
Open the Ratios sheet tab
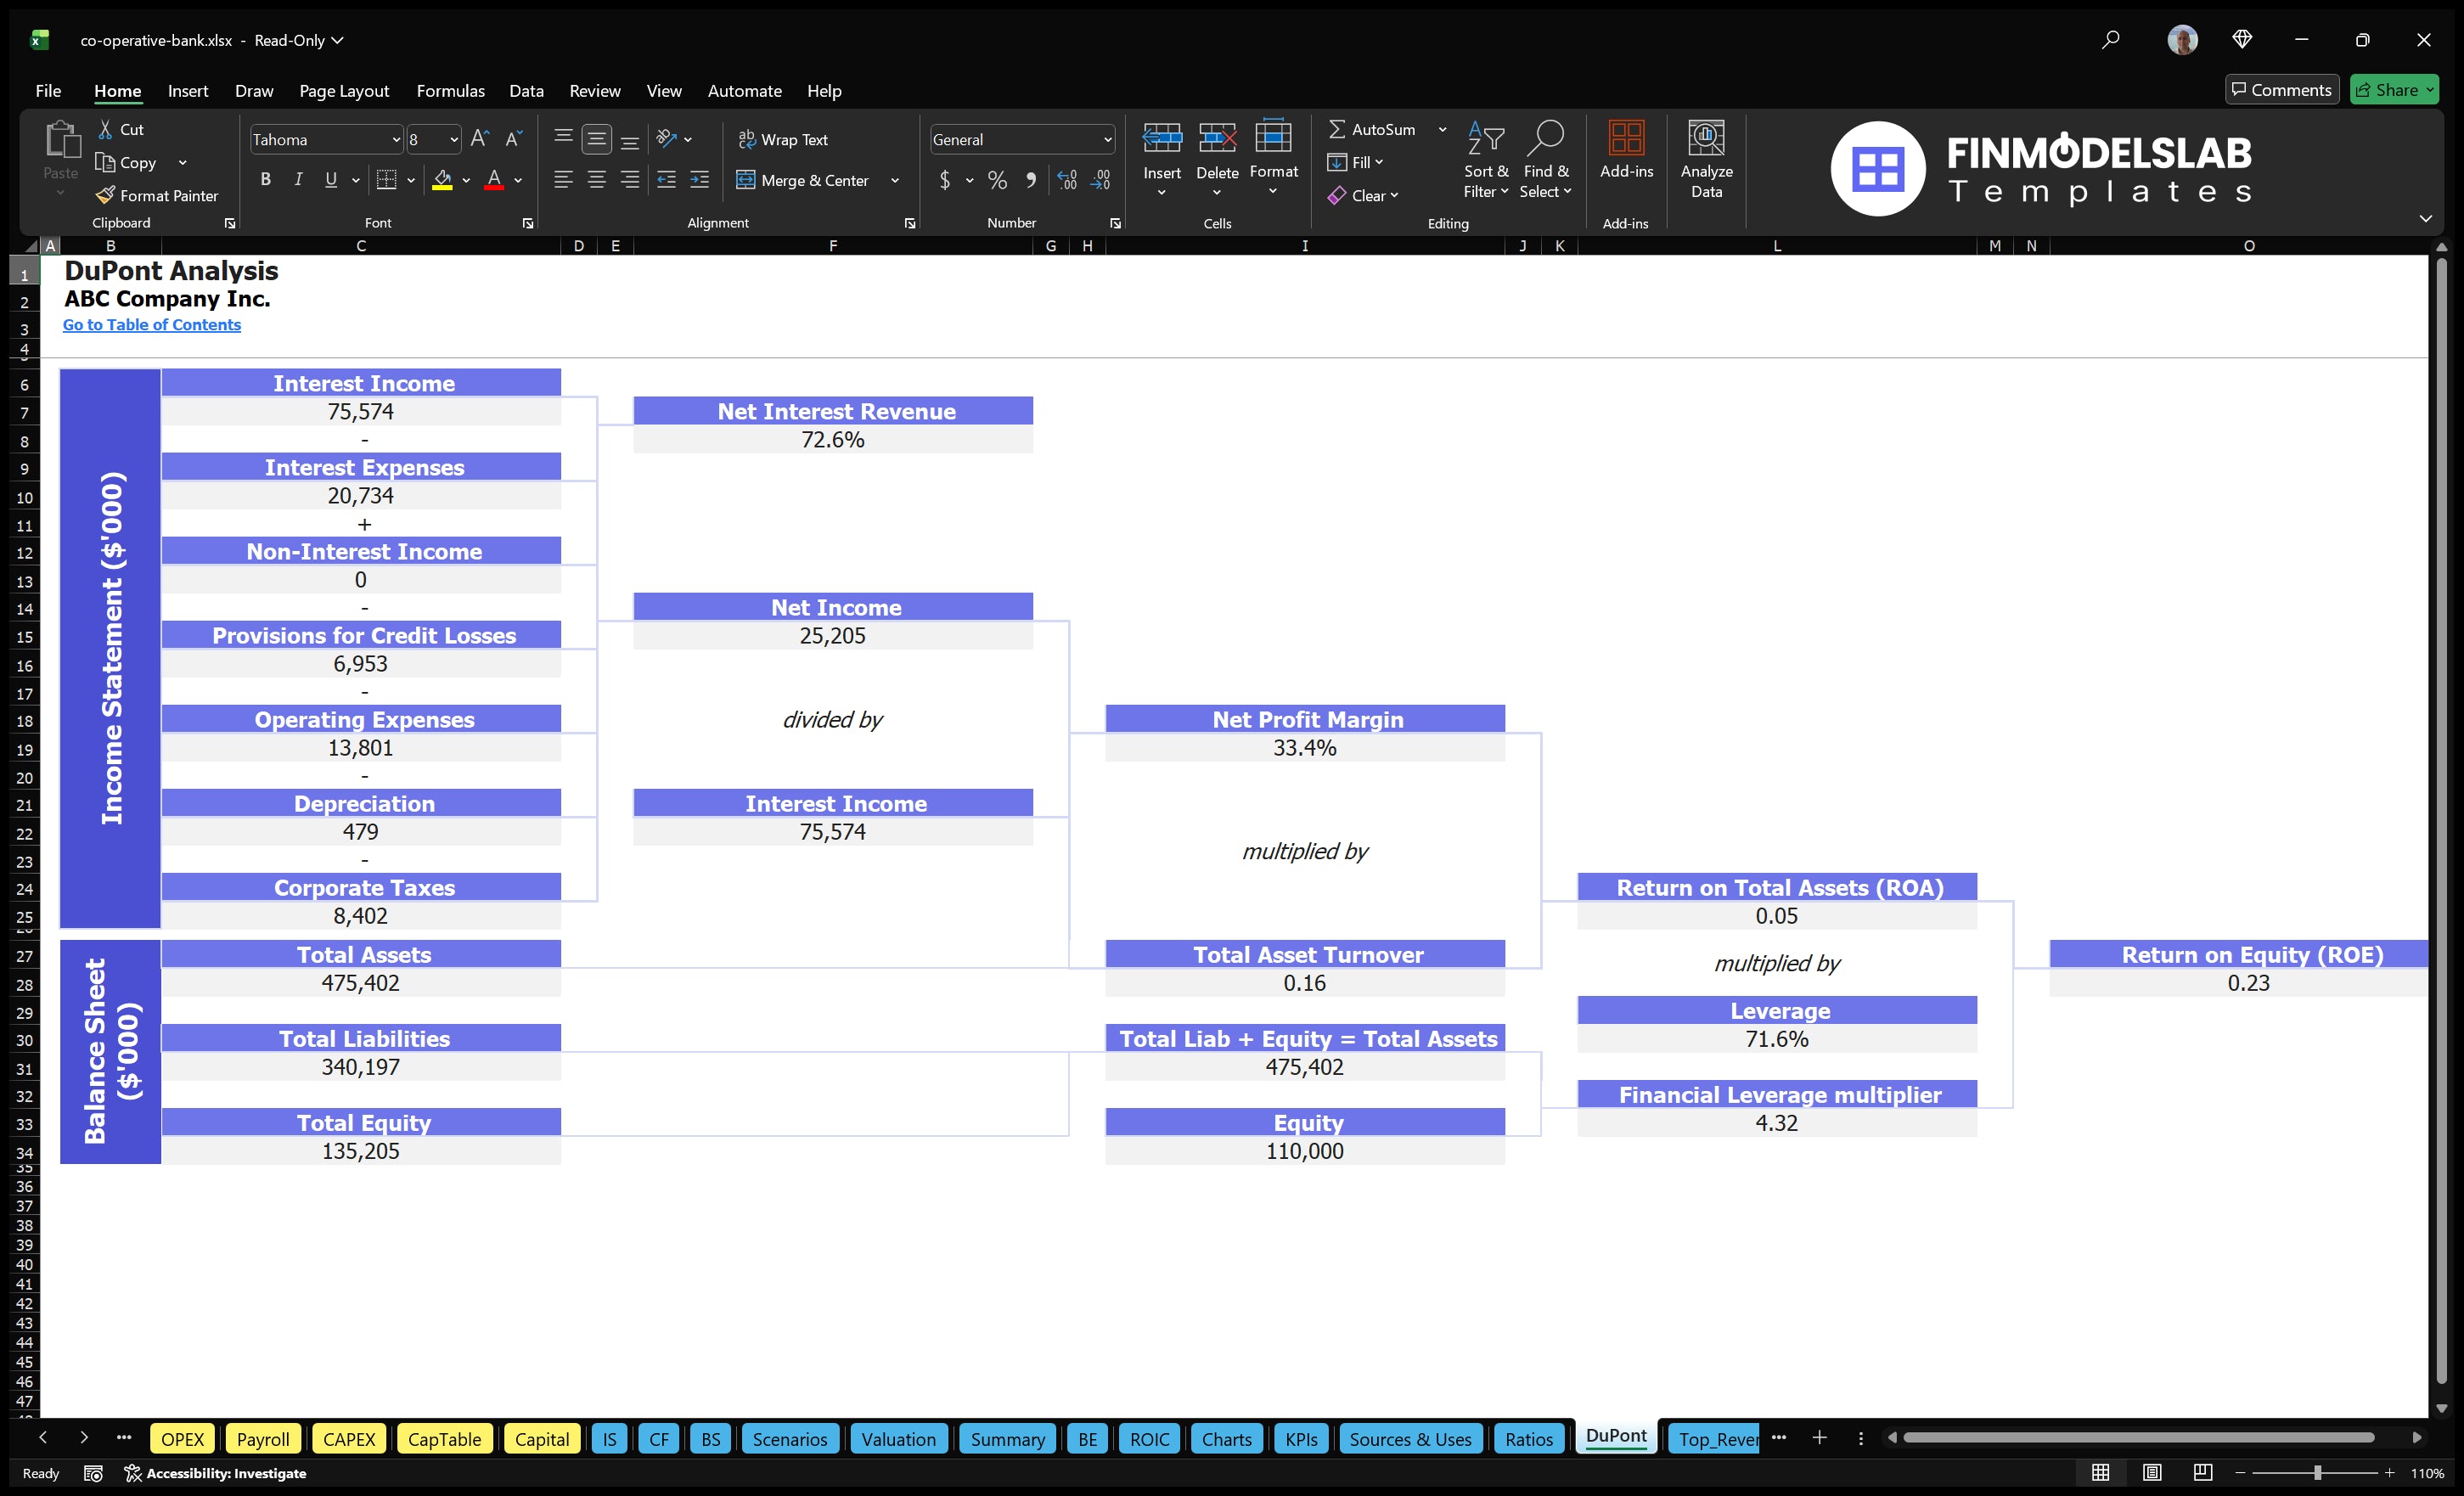click(x=1528, y=1438)
